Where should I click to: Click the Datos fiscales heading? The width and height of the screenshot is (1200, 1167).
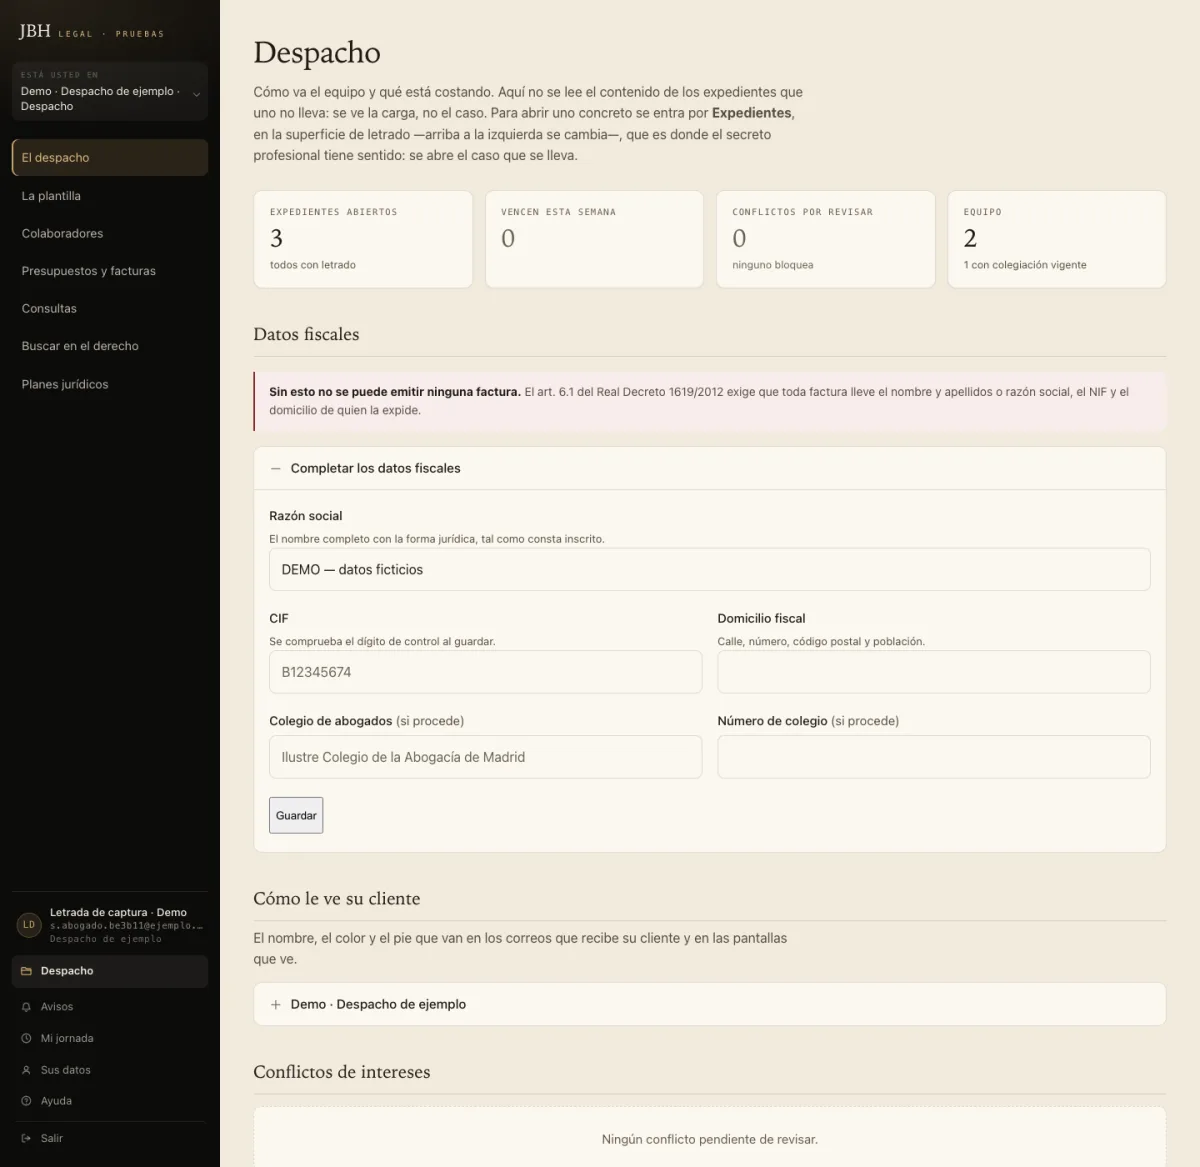click(x=306, y=334)
